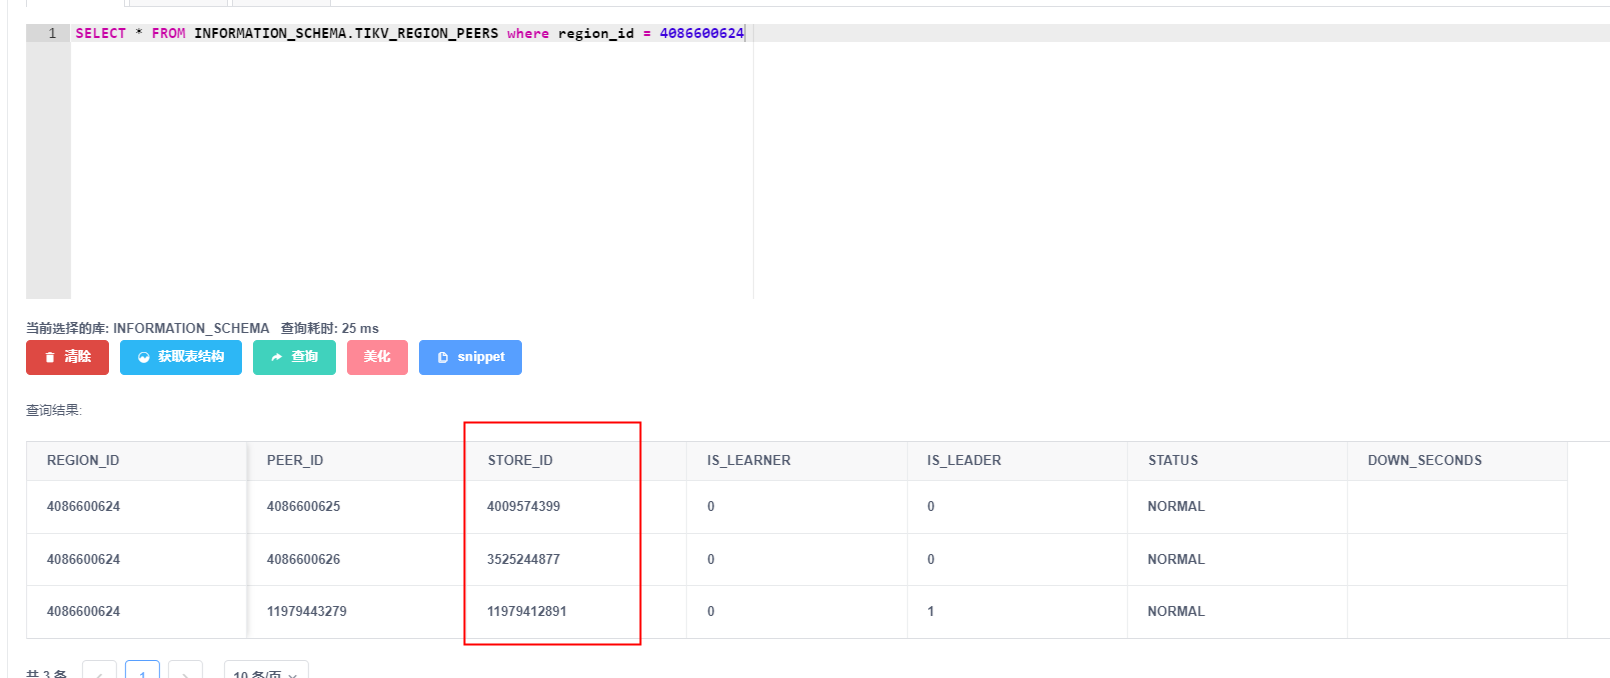This screenshot has height=678, width=1610.
Task: Go to next results page arrow
Action: (185, 673)
